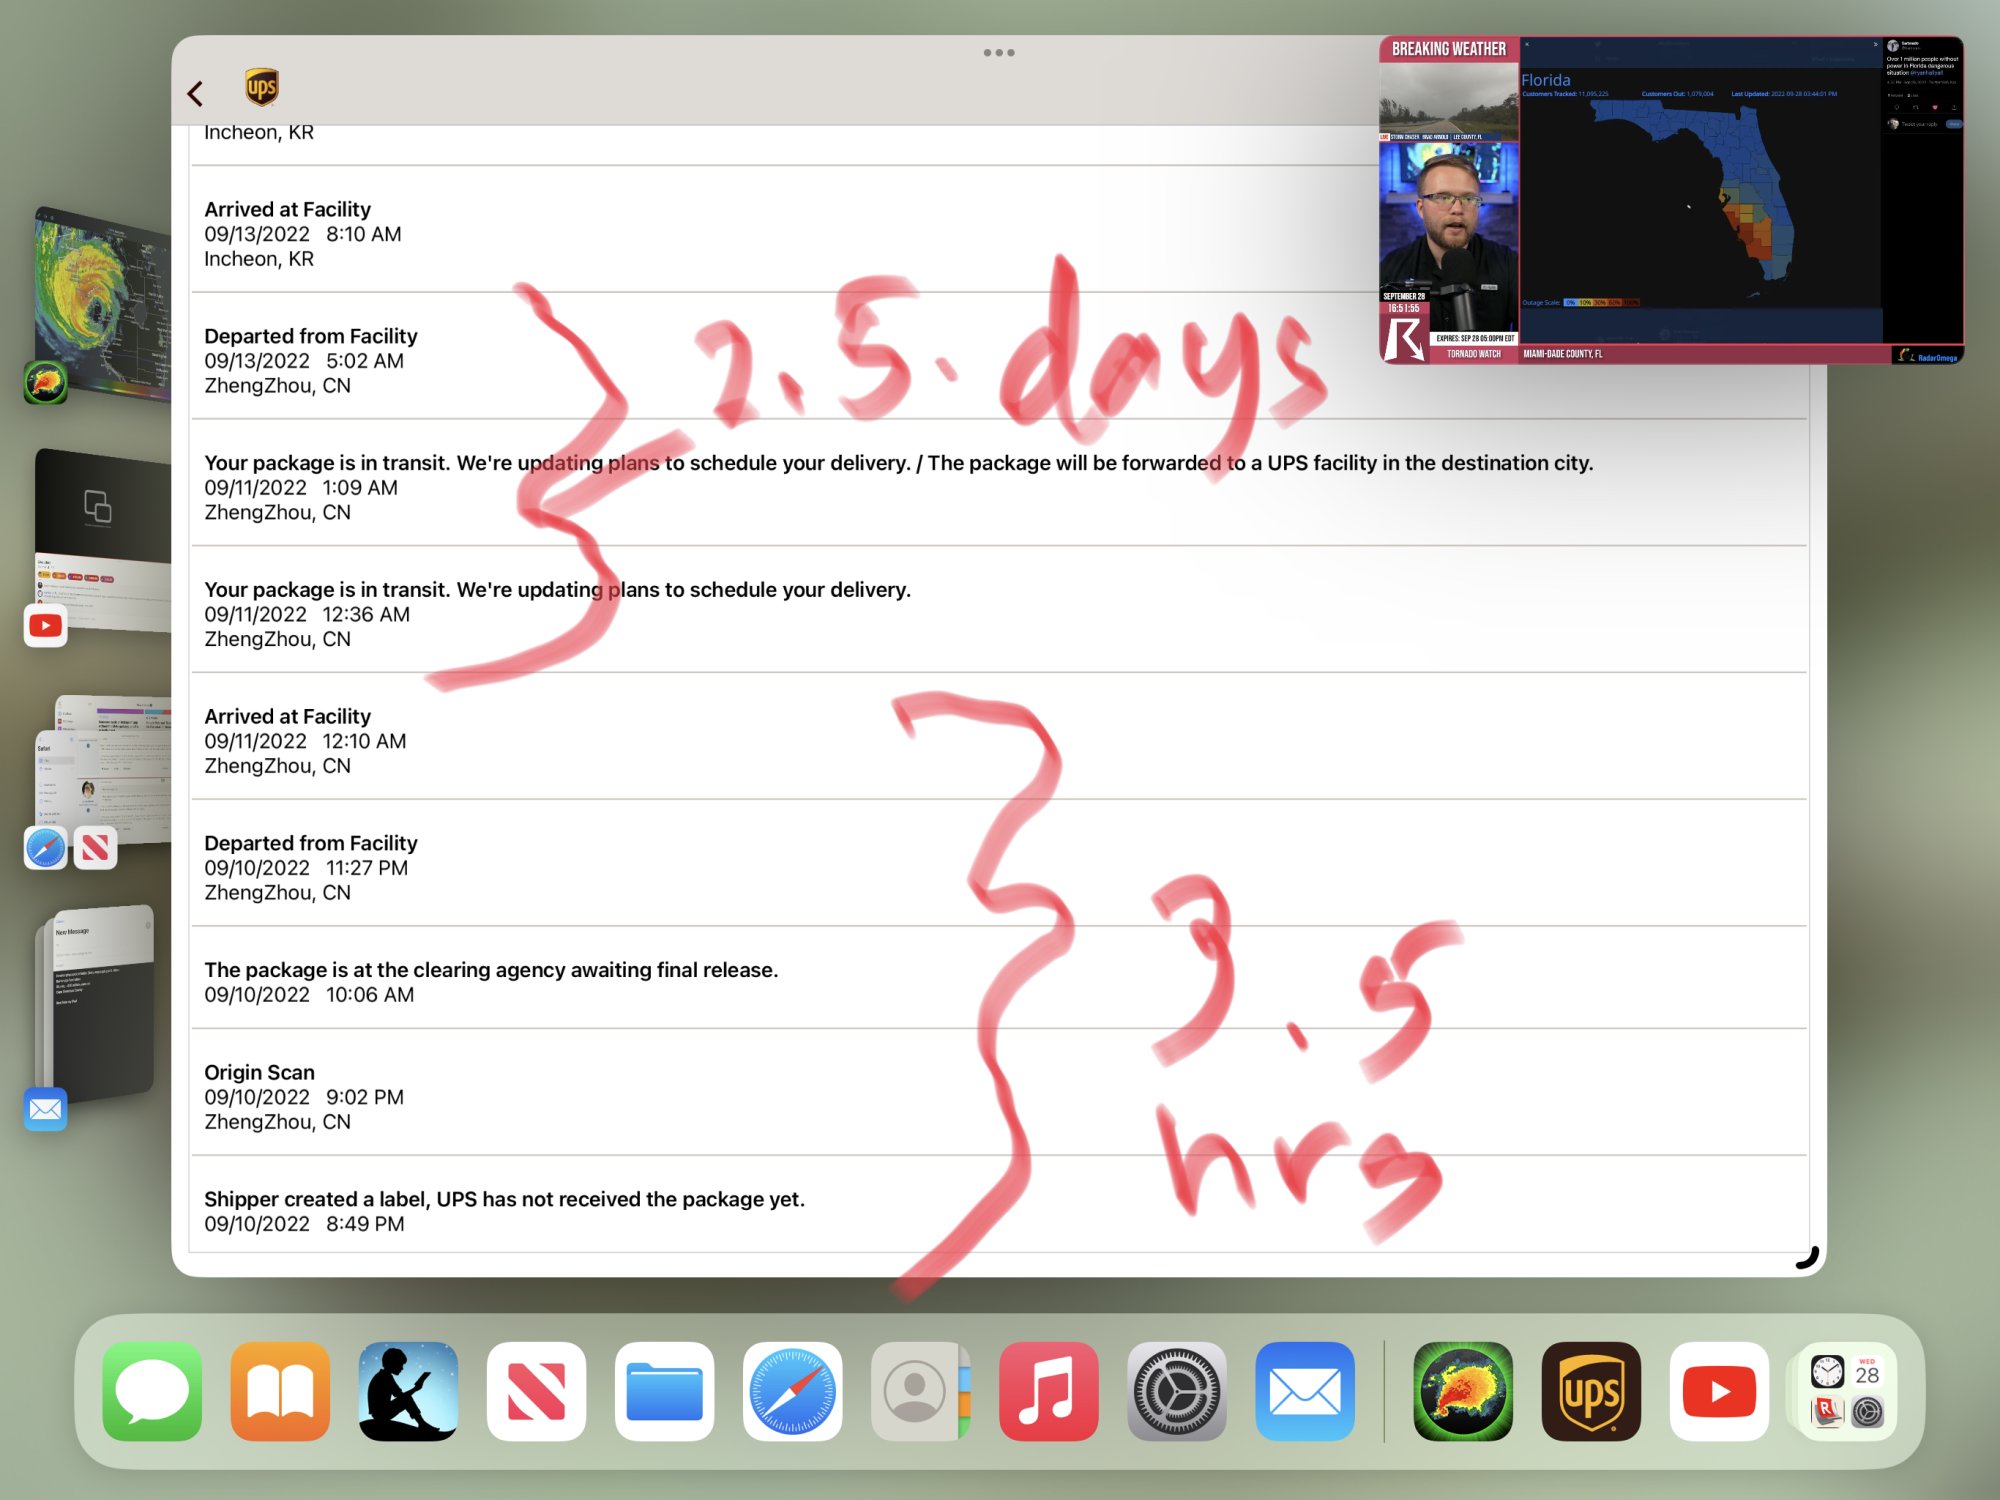Screen dimensions: 2000x1500
Task: Tap the back chevron in UPS app
Action: pos(195,94)
